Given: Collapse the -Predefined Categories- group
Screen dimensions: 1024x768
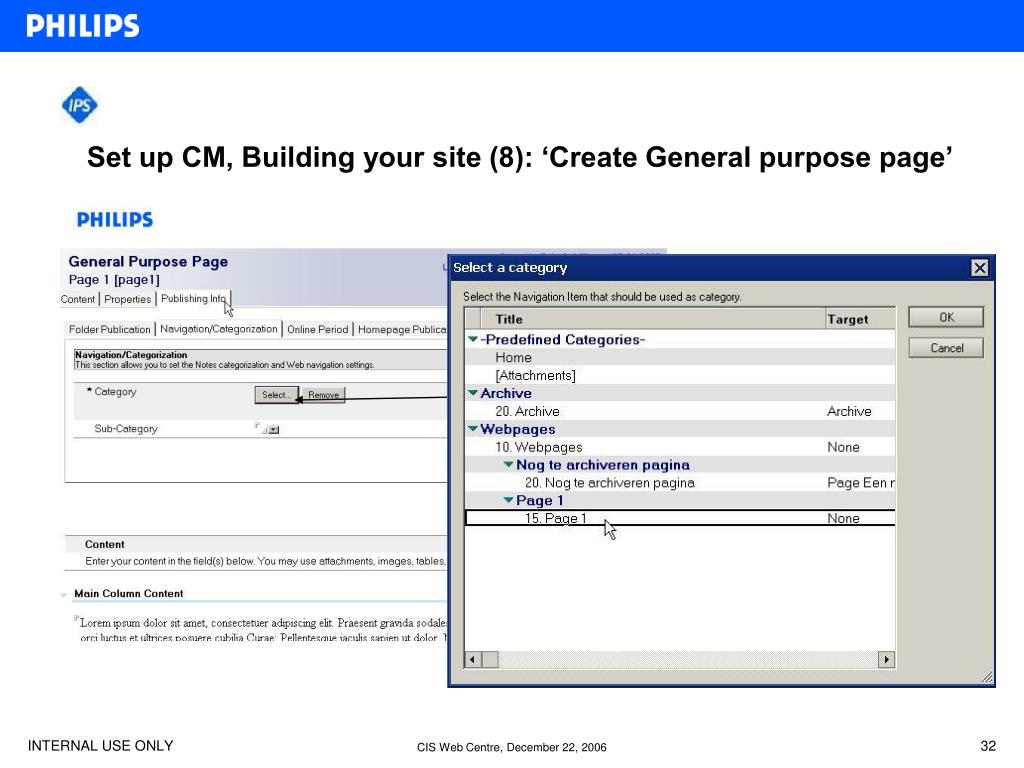Looking at the screenshot, I should pos(473,339).
